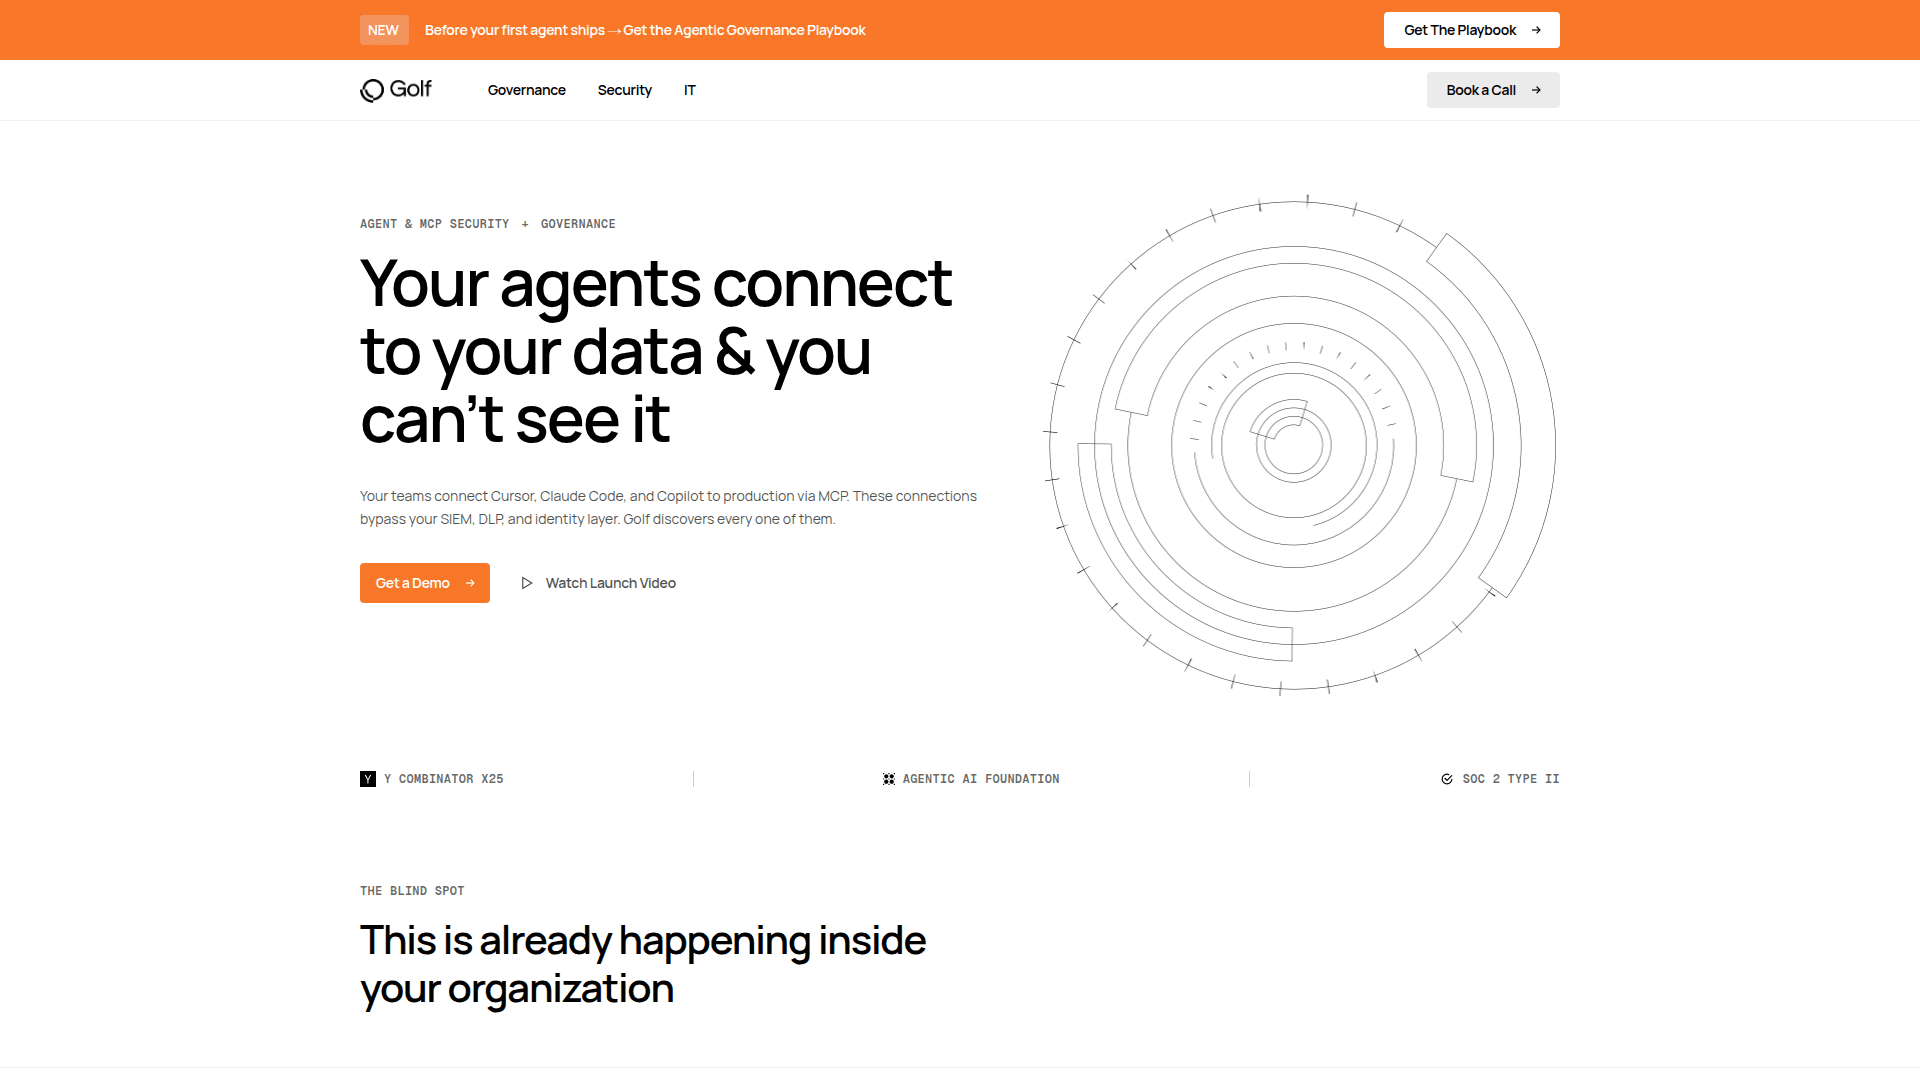Viewport: 1920px width, 1080px height.
Task: Open the Security nav item
Action: click(624, 90)
